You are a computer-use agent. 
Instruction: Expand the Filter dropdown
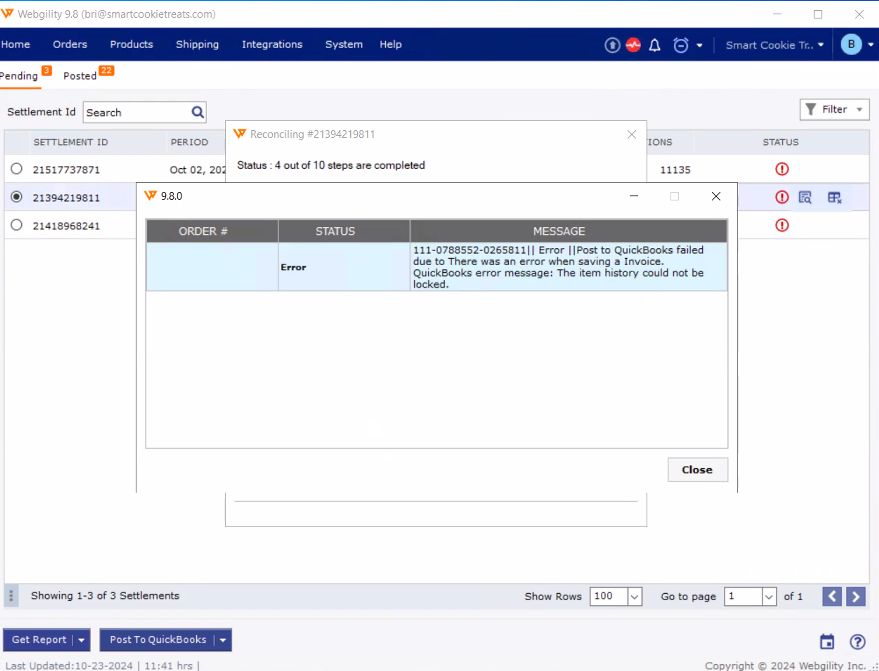834,110
